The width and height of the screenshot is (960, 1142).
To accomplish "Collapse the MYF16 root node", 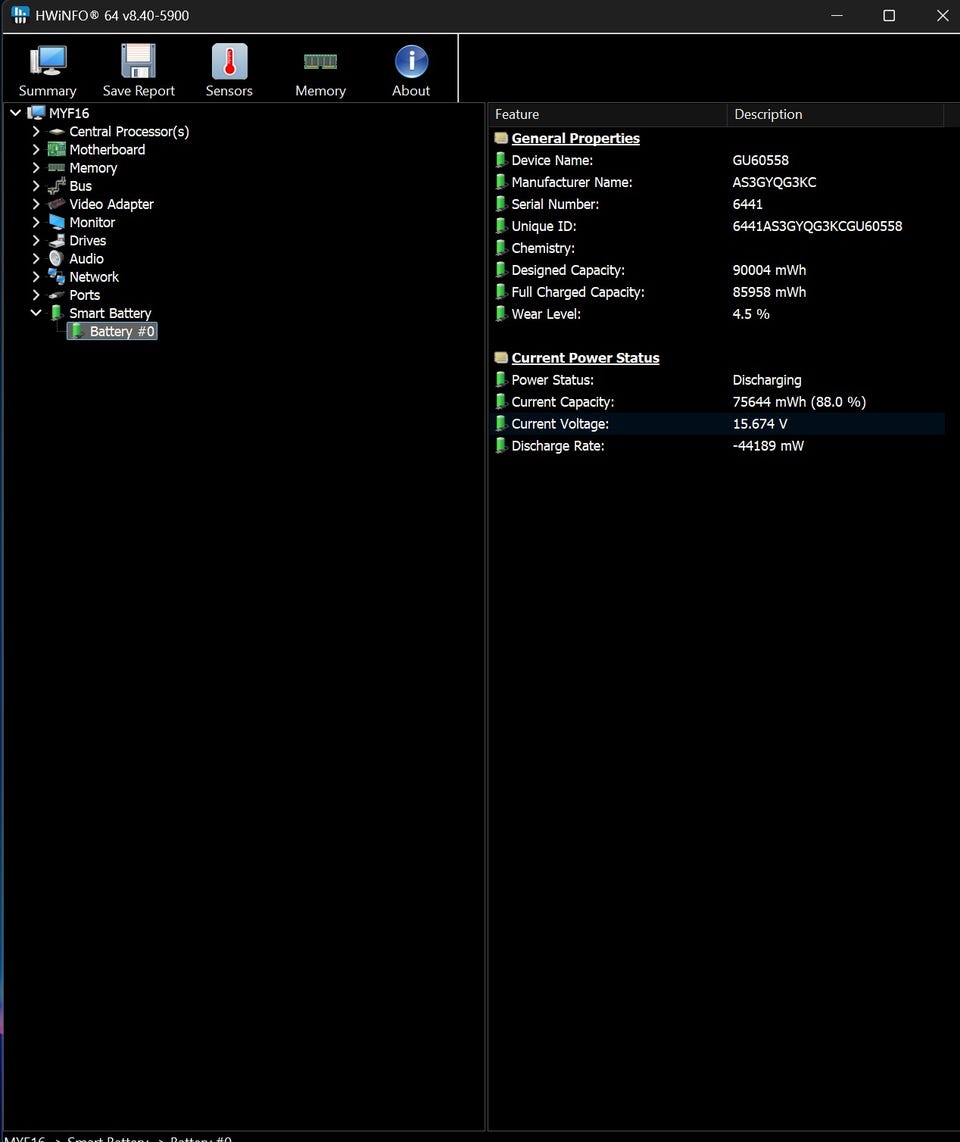I will coord(15,113).
